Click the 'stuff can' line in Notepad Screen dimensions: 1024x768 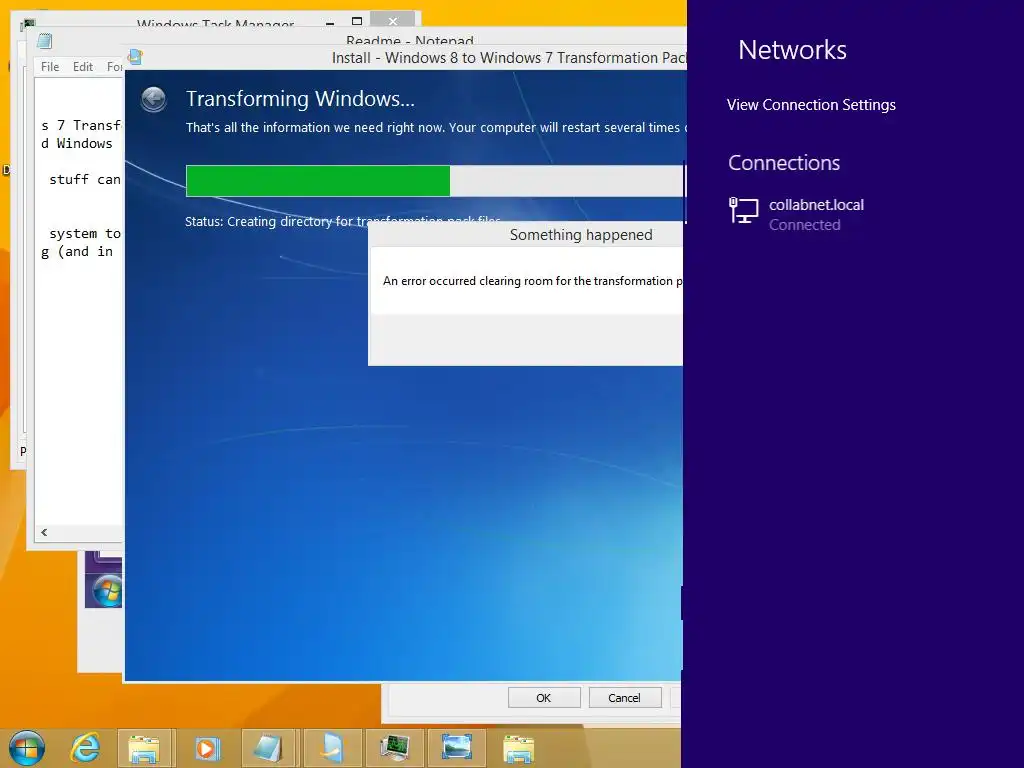(84, 179)
